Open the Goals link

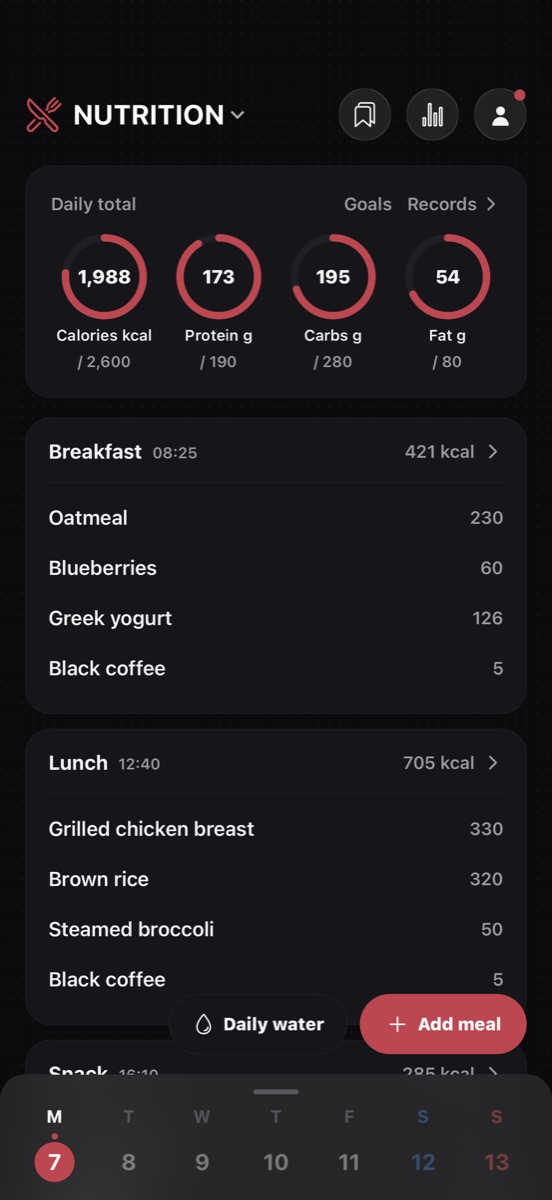[x=368, y=204]
